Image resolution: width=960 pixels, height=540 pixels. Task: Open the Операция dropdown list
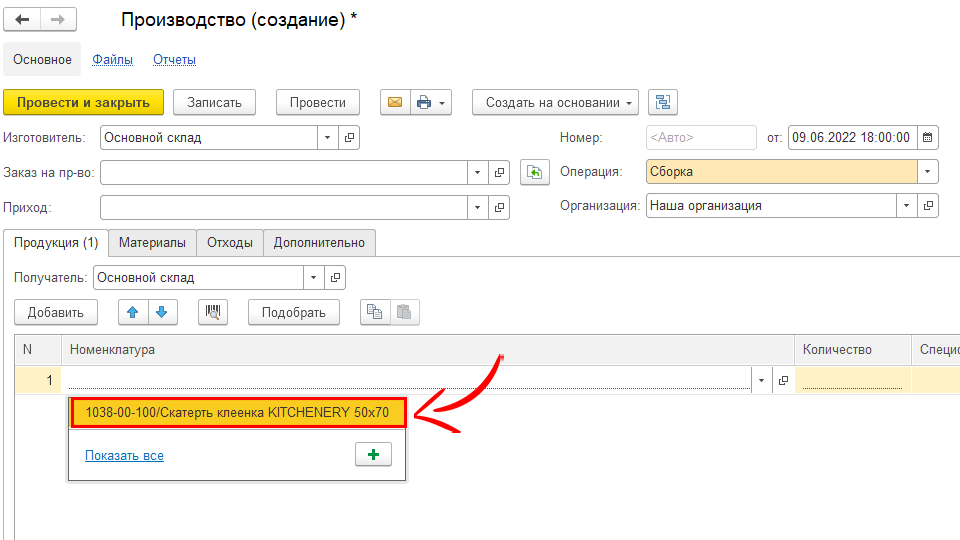click(x=929, y=172)
